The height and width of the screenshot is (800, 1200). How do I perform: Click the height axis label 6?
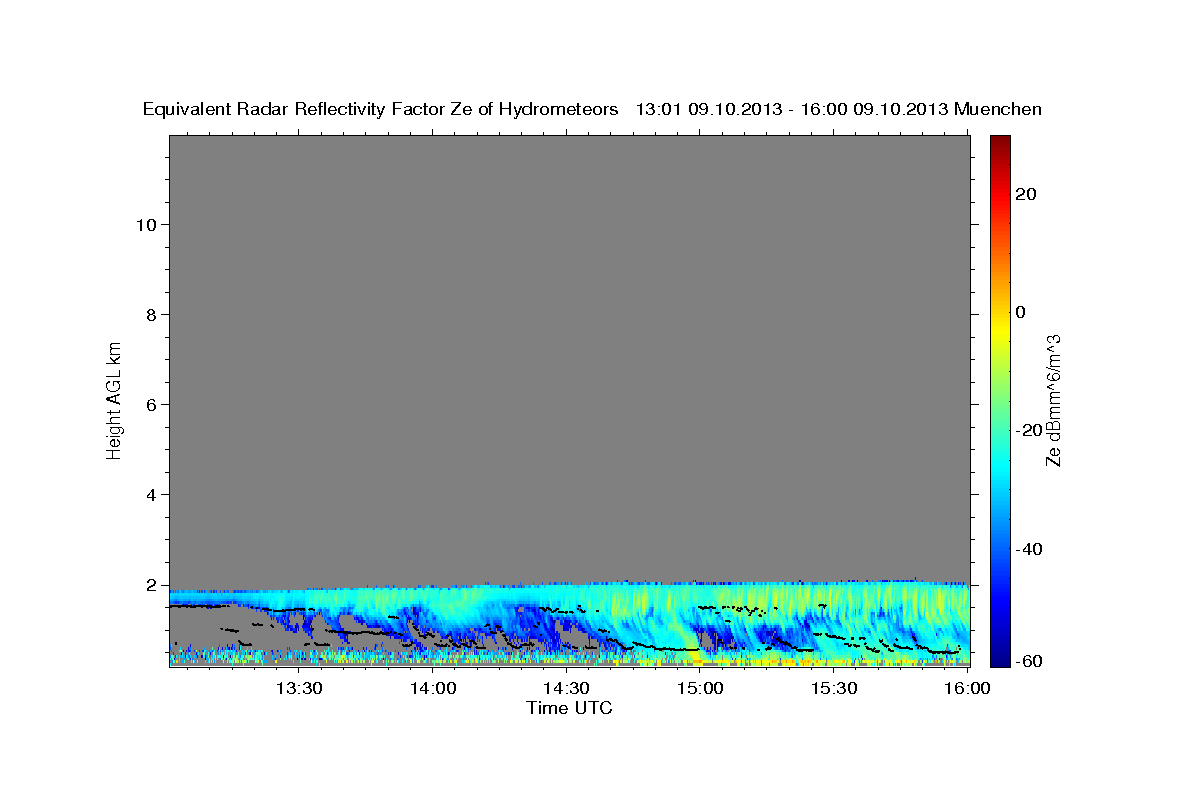click(153, 405)
